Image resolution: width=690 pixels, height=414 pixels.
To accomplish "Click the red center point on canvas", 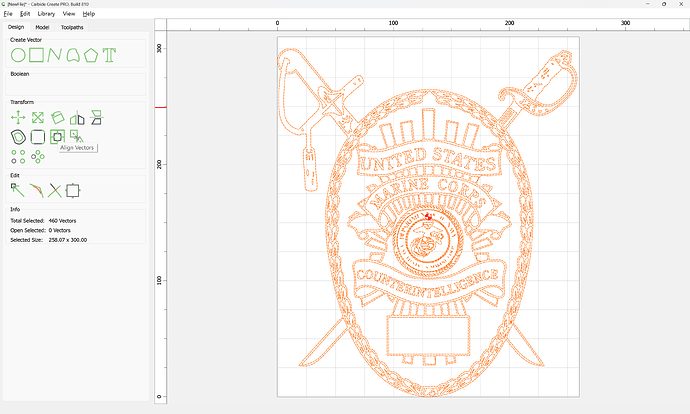I will 428,216.
